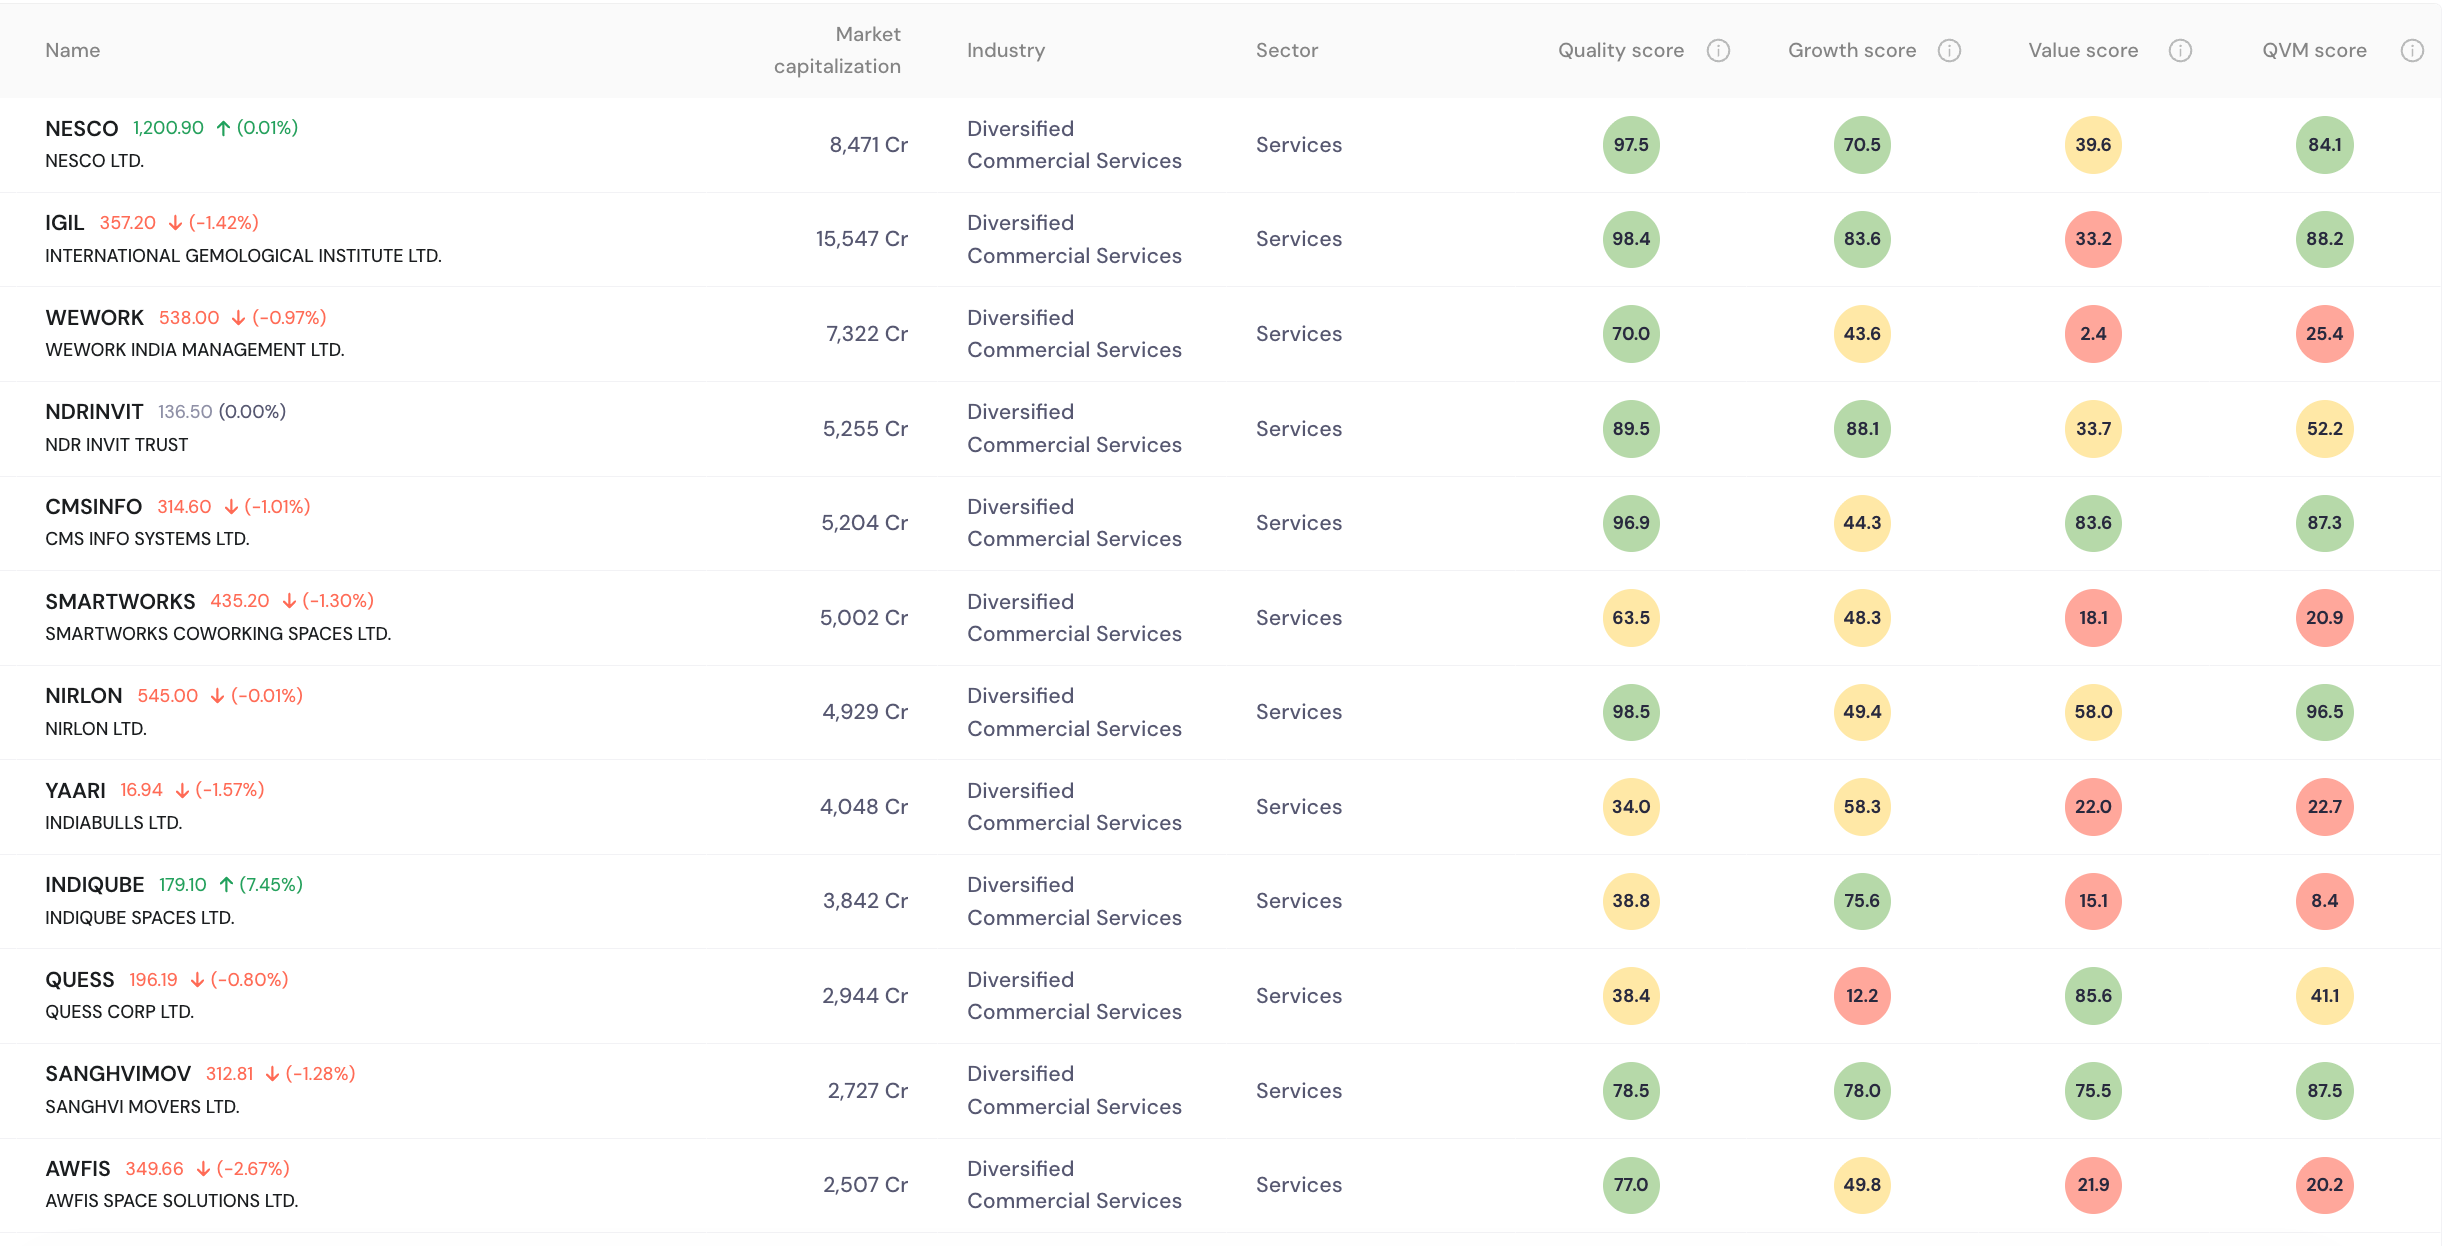Sort by the Name column header
The image size is (2452, 1246).
[x=72, y=51]
